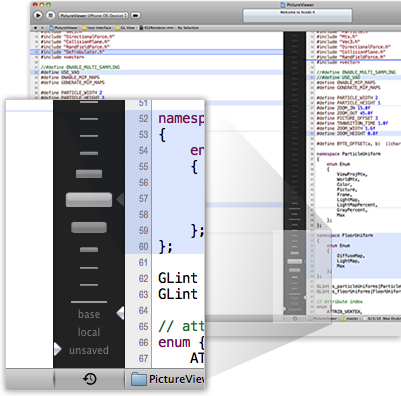
Task: Click PictureViewer folder icon in magnified bottom bar
Action: 139,379
